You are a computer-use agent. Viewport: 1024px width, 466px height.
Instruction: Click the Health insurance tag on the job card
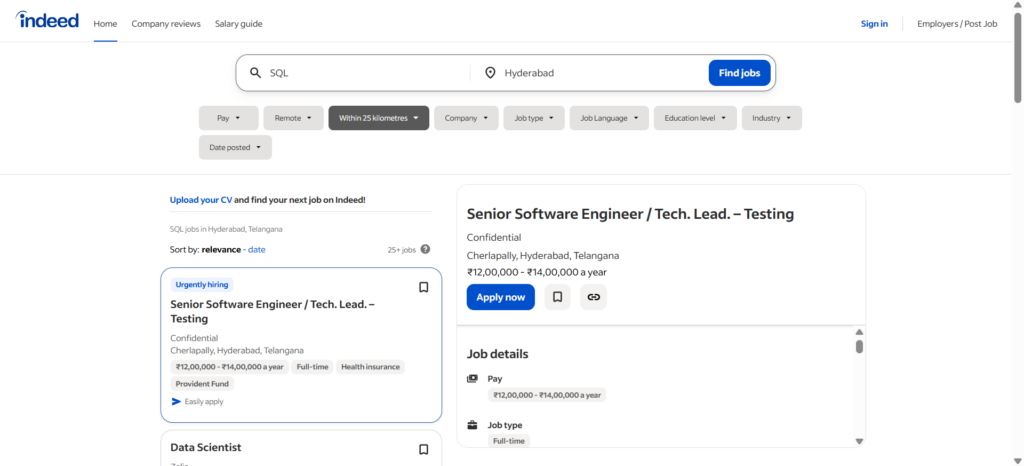point(370,367)
